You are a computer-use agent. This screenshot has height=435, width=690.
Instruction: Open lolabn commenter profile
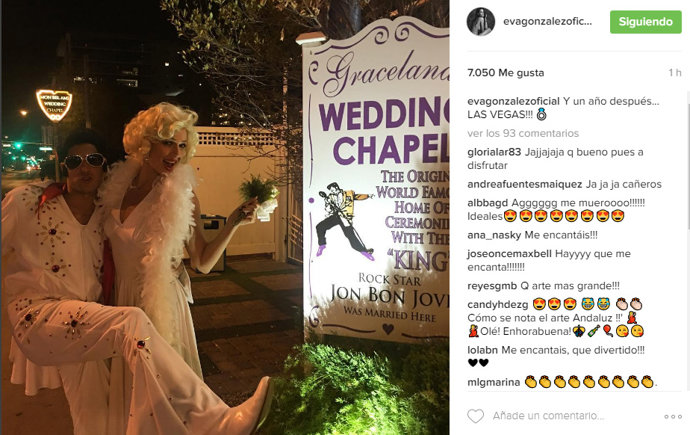tap(482, 350)
